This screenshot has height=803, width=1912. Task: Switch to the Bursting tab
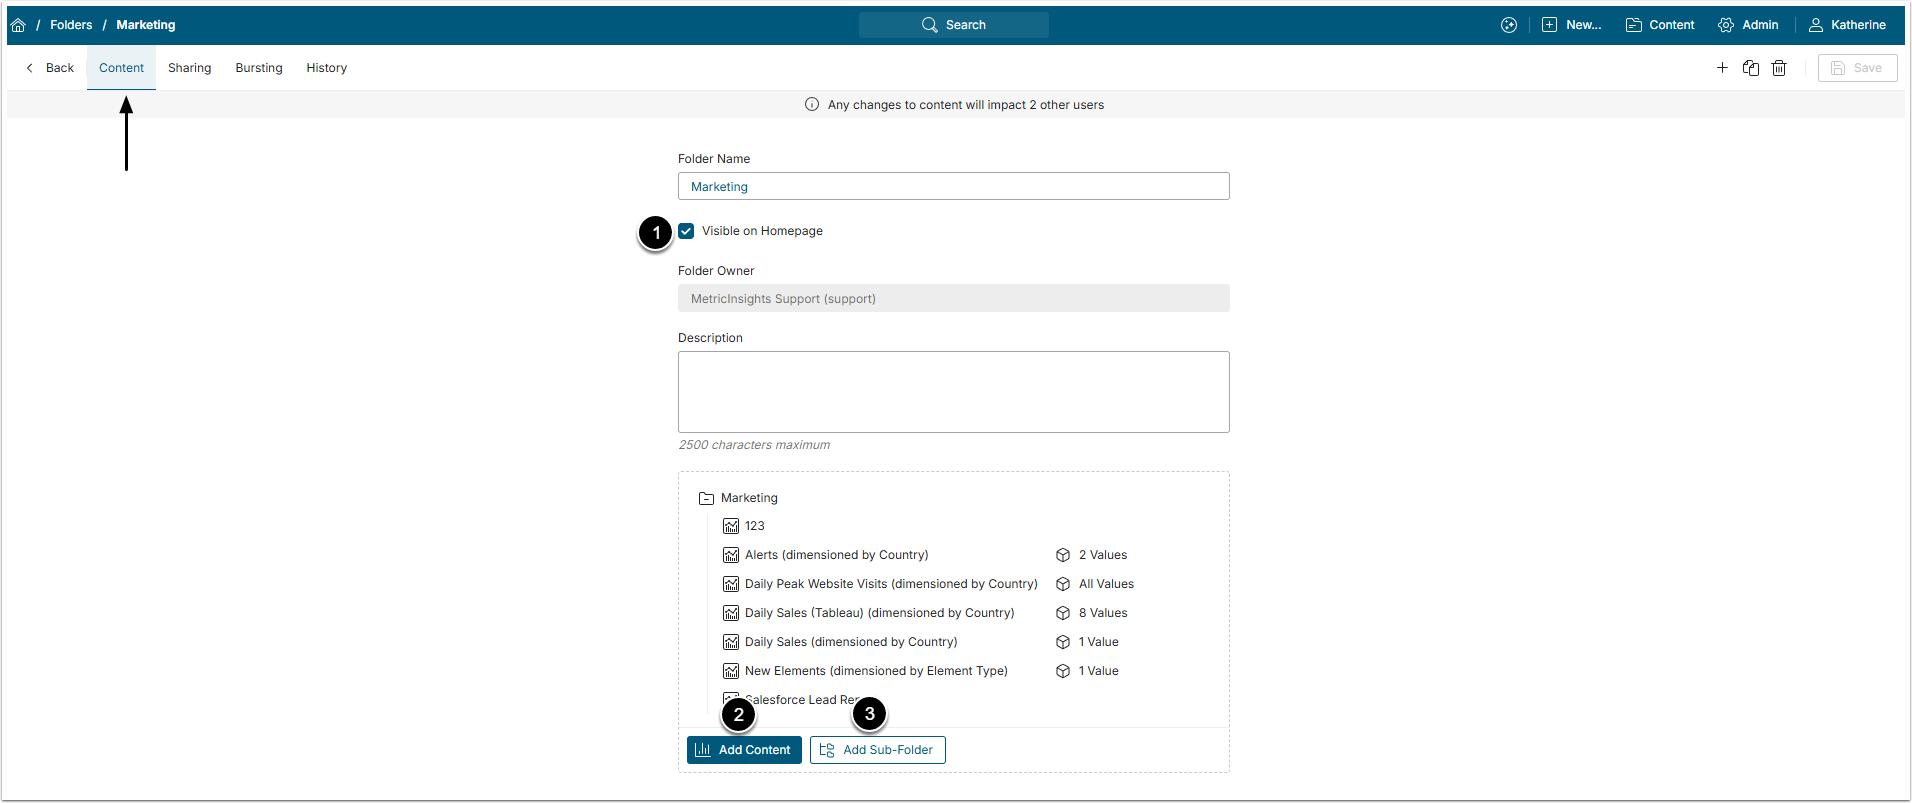point(259,68)
